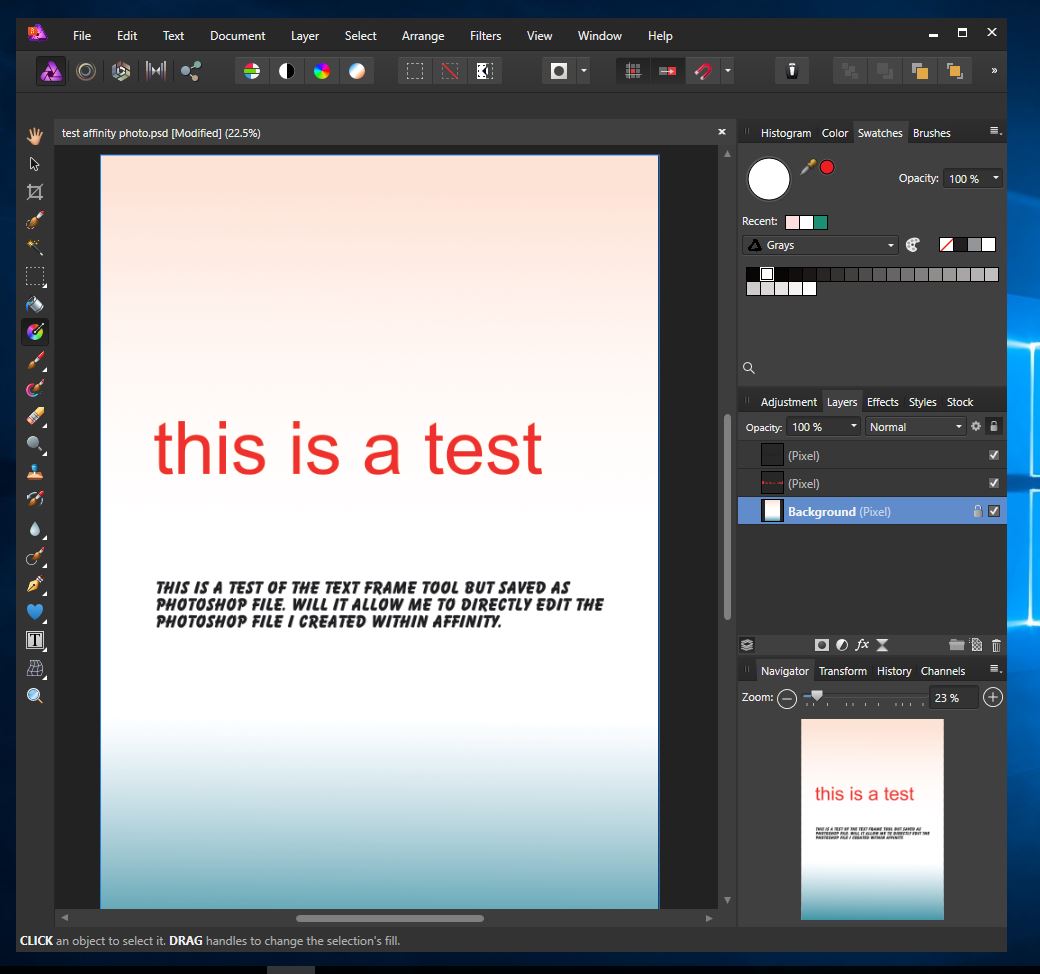
Task: Toggle Move By Whole Pixels
Action: pos(668,71)
